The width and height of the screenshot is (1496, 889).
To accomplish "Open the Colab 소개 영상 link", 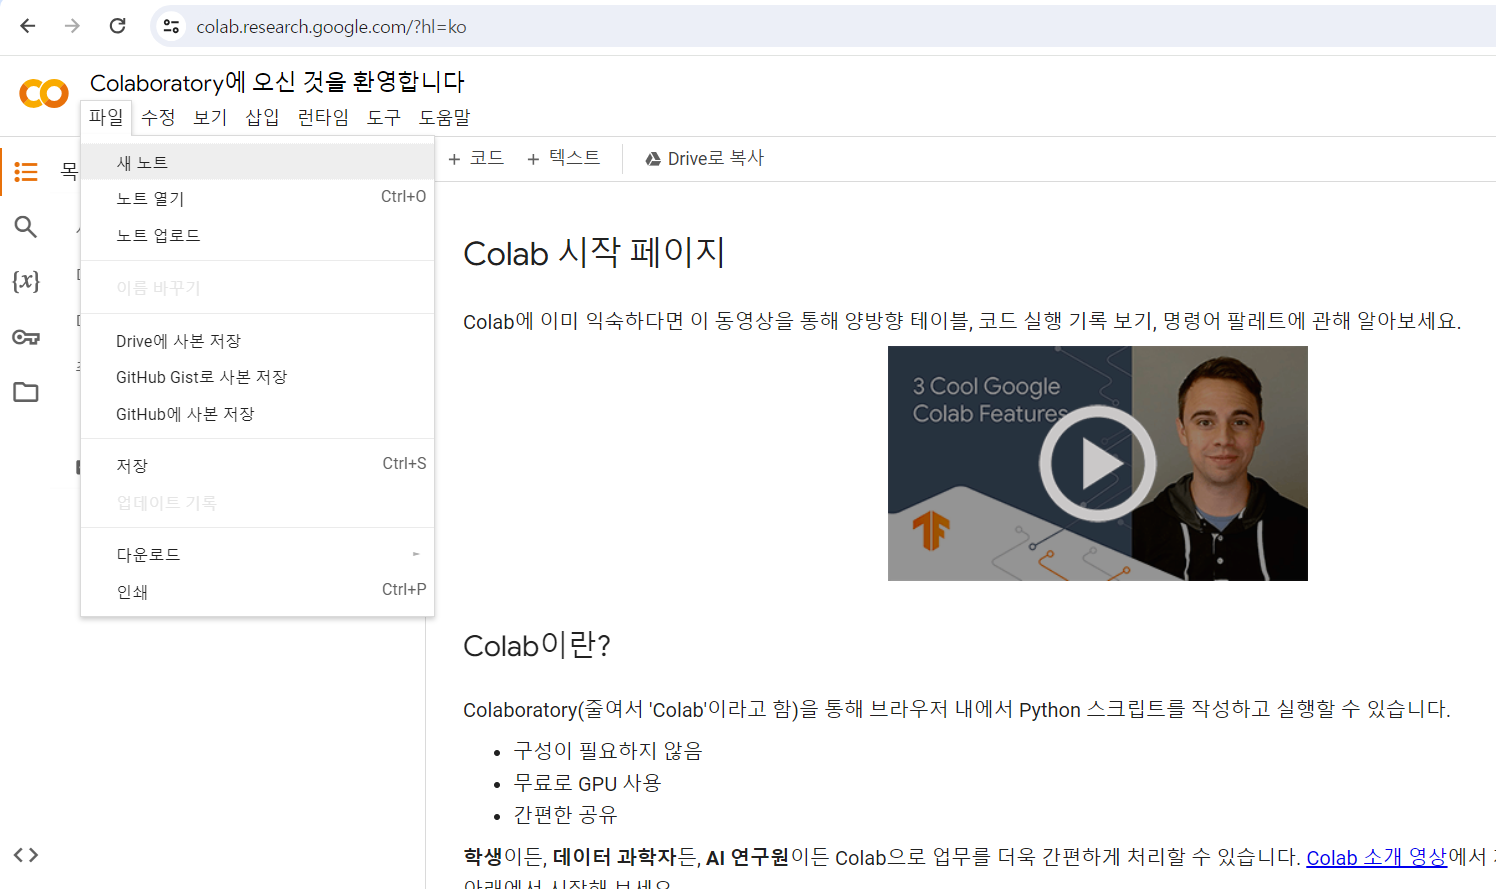I will click(1376, 857).
